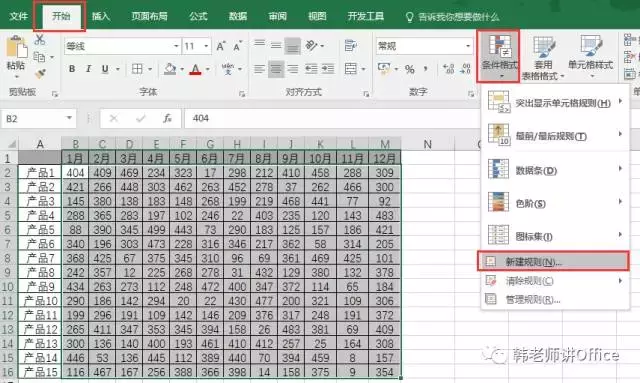
Task: Click the Accounting currency format icon
Action: pyautogui.click(x=384, y=68)
